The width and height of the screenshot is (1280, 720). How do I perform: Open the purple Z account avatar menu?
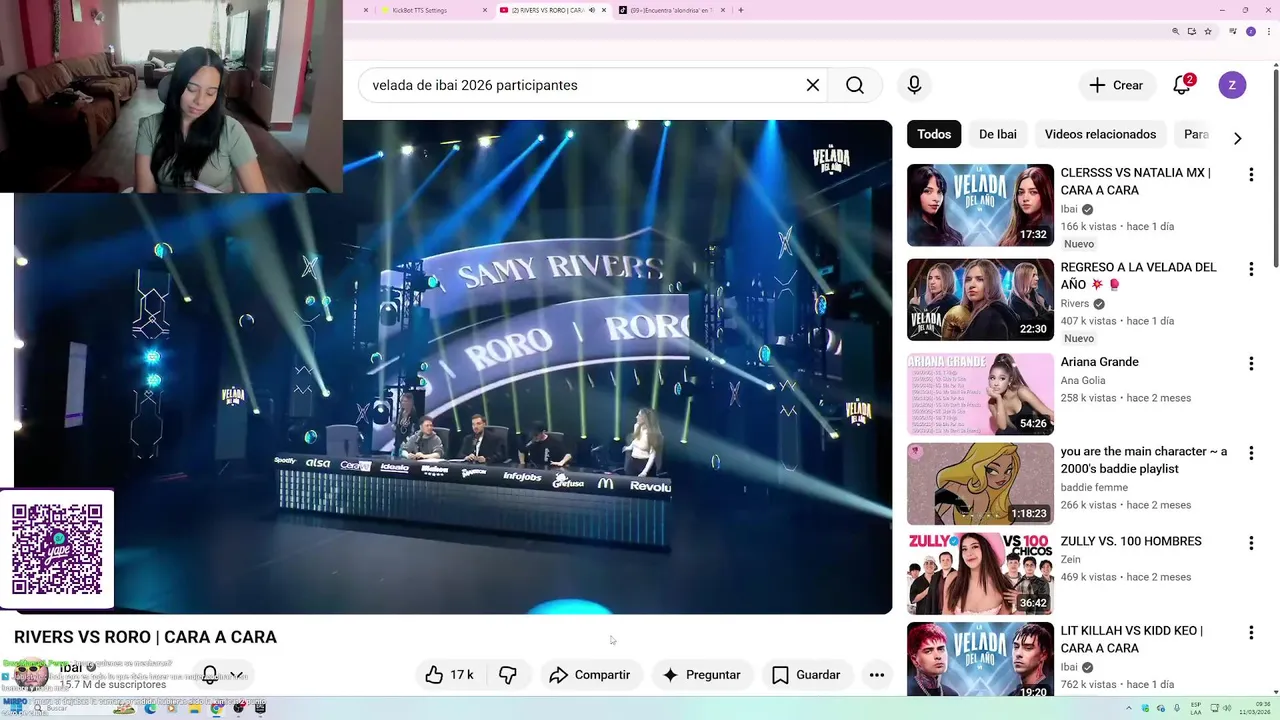coord(1232,85)
